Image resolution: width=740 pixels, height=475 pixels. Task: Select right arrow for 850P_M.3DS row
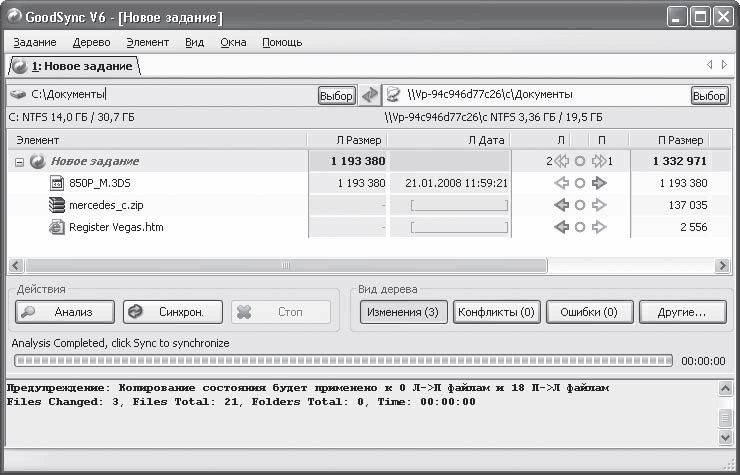[x=599, y=183]
